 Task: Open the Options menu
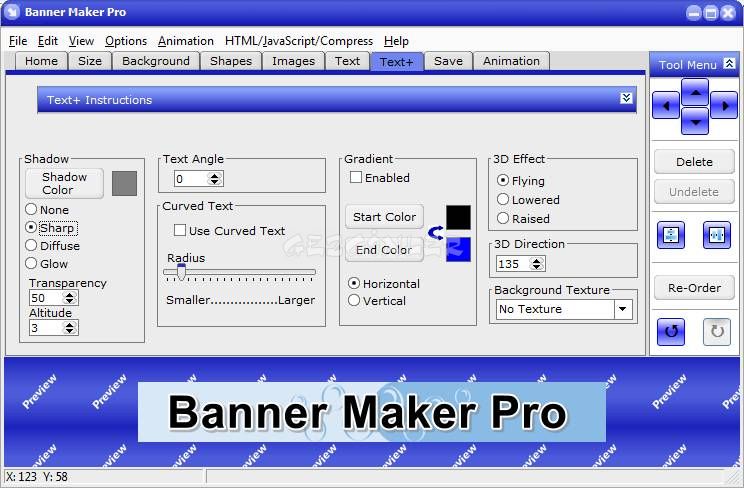point(126,41)
